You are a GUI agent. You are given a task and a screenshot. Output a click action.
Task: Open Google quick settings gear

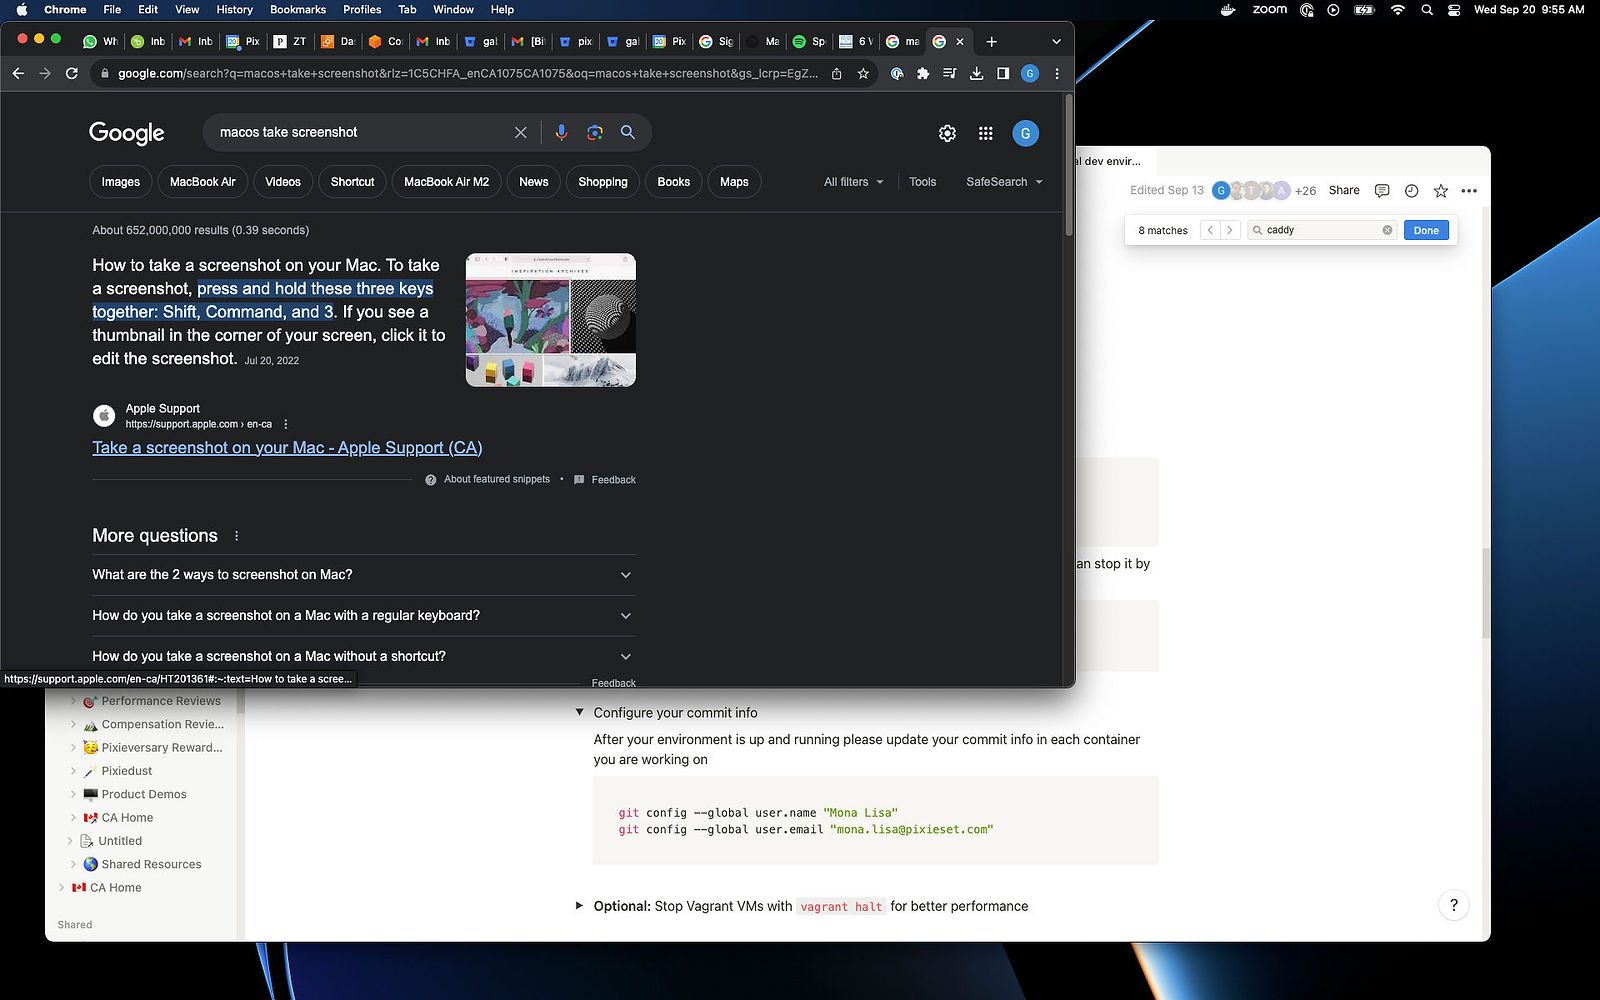(947, 133)
